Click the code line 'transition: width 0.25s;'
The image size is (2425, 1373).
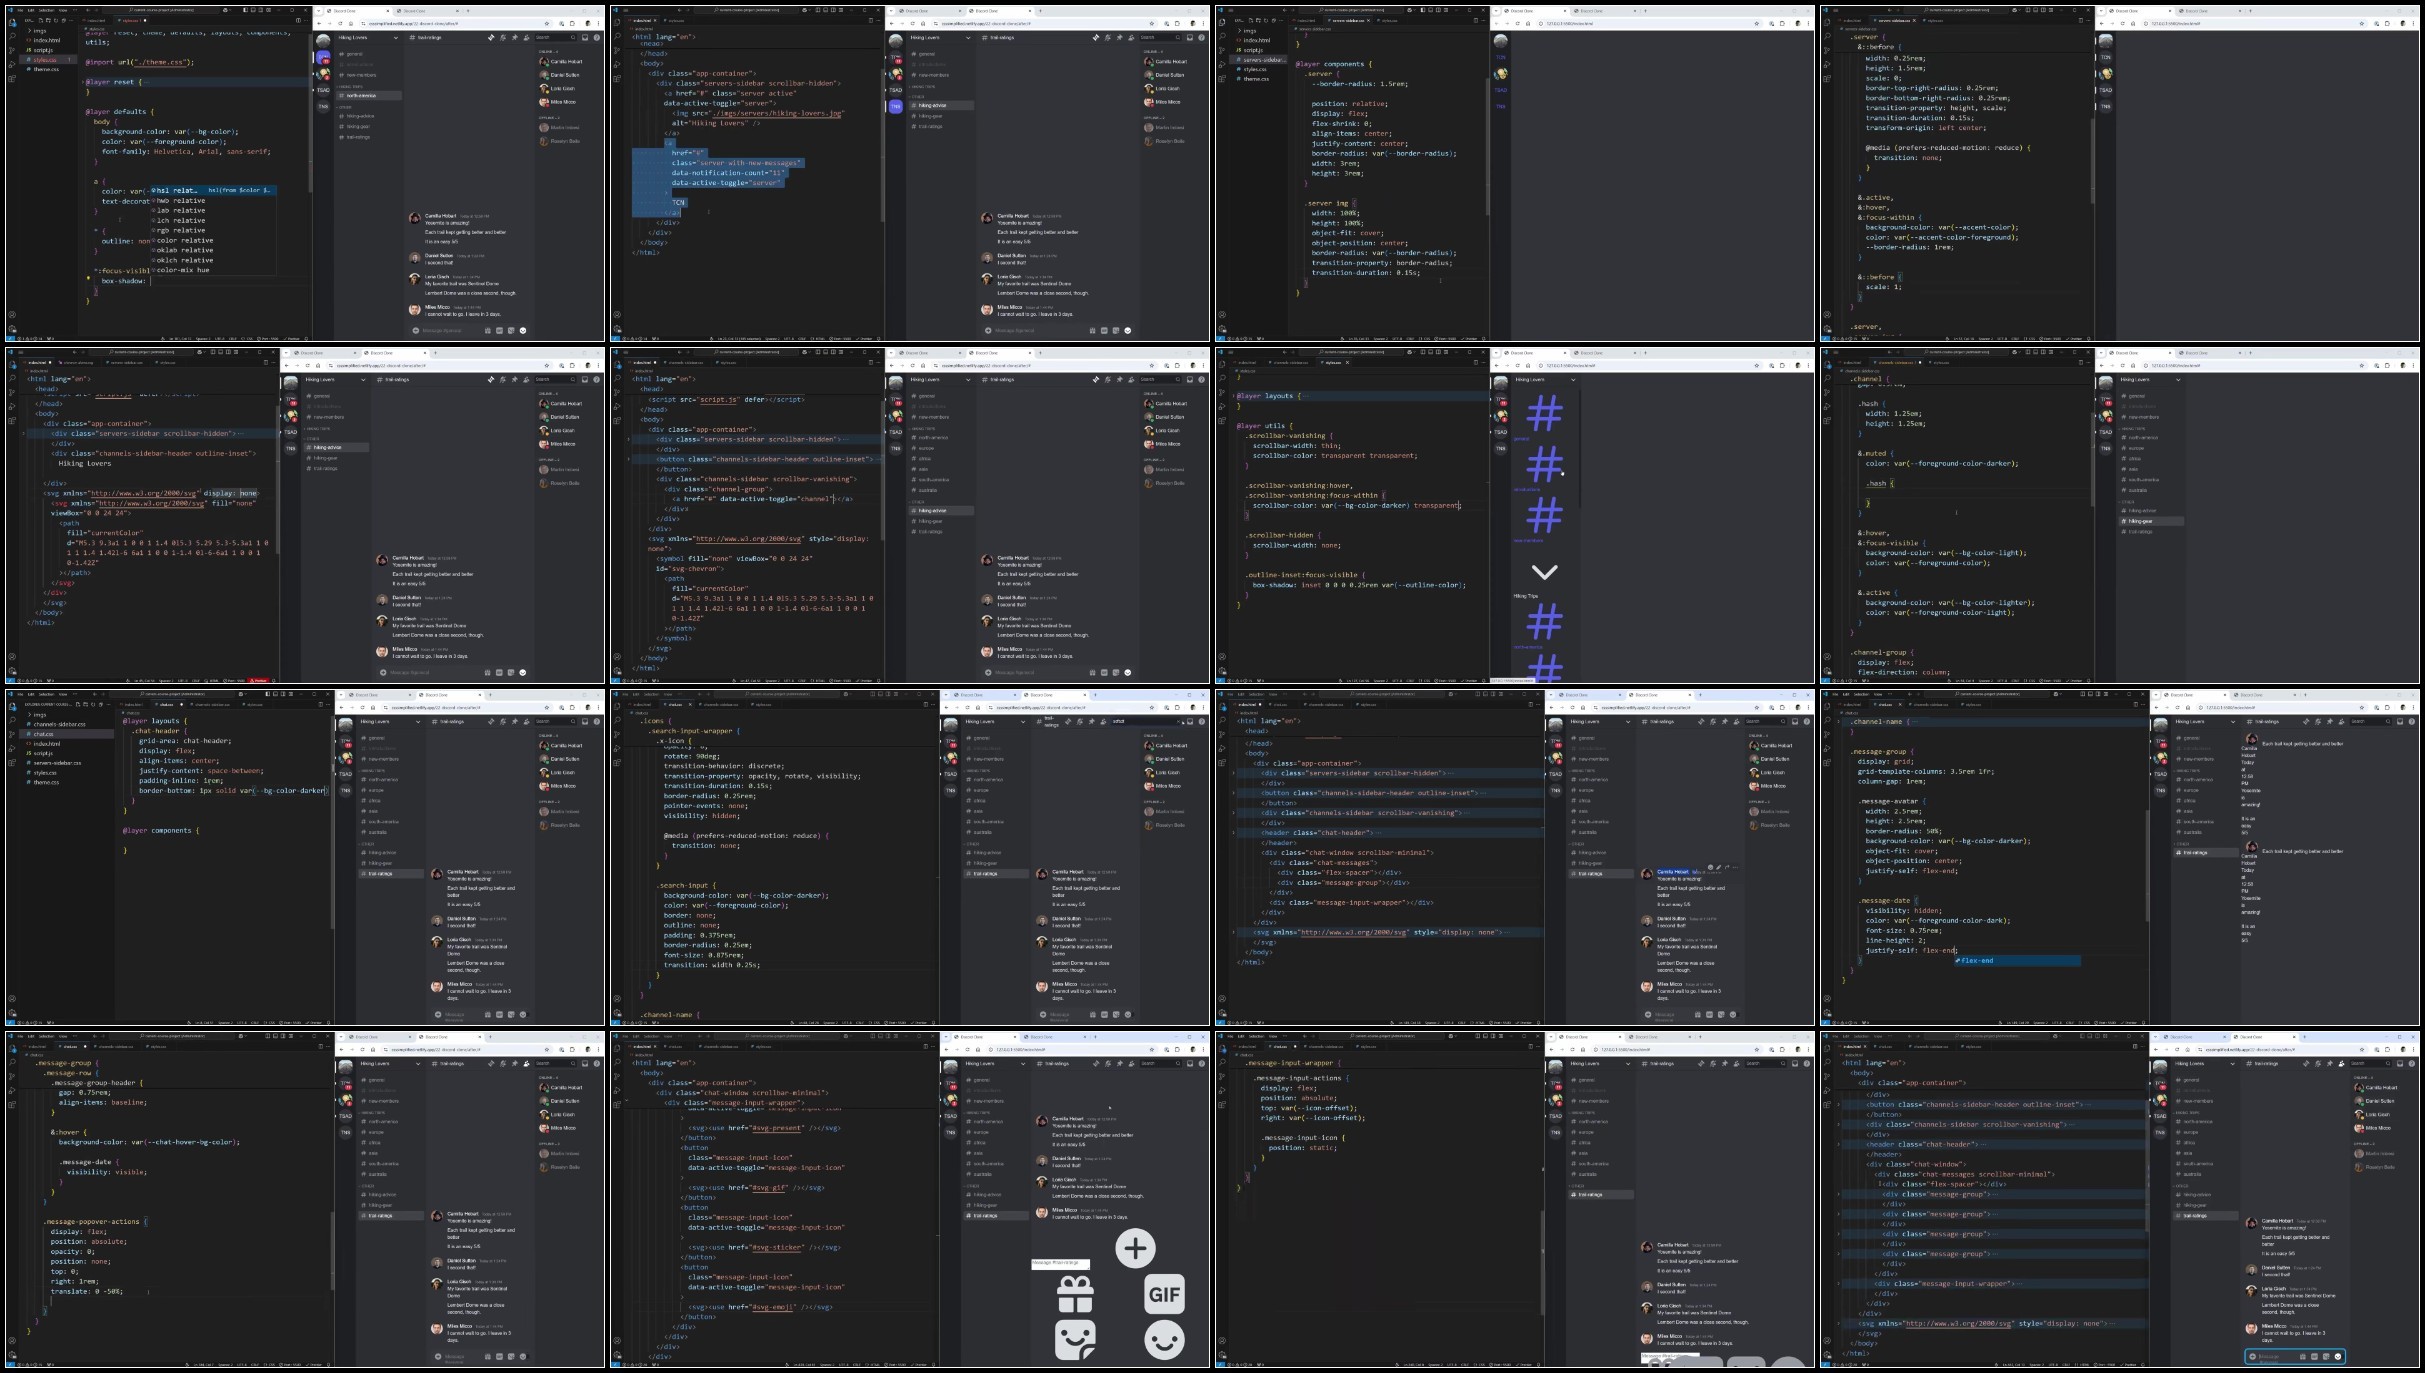(712, 965)
